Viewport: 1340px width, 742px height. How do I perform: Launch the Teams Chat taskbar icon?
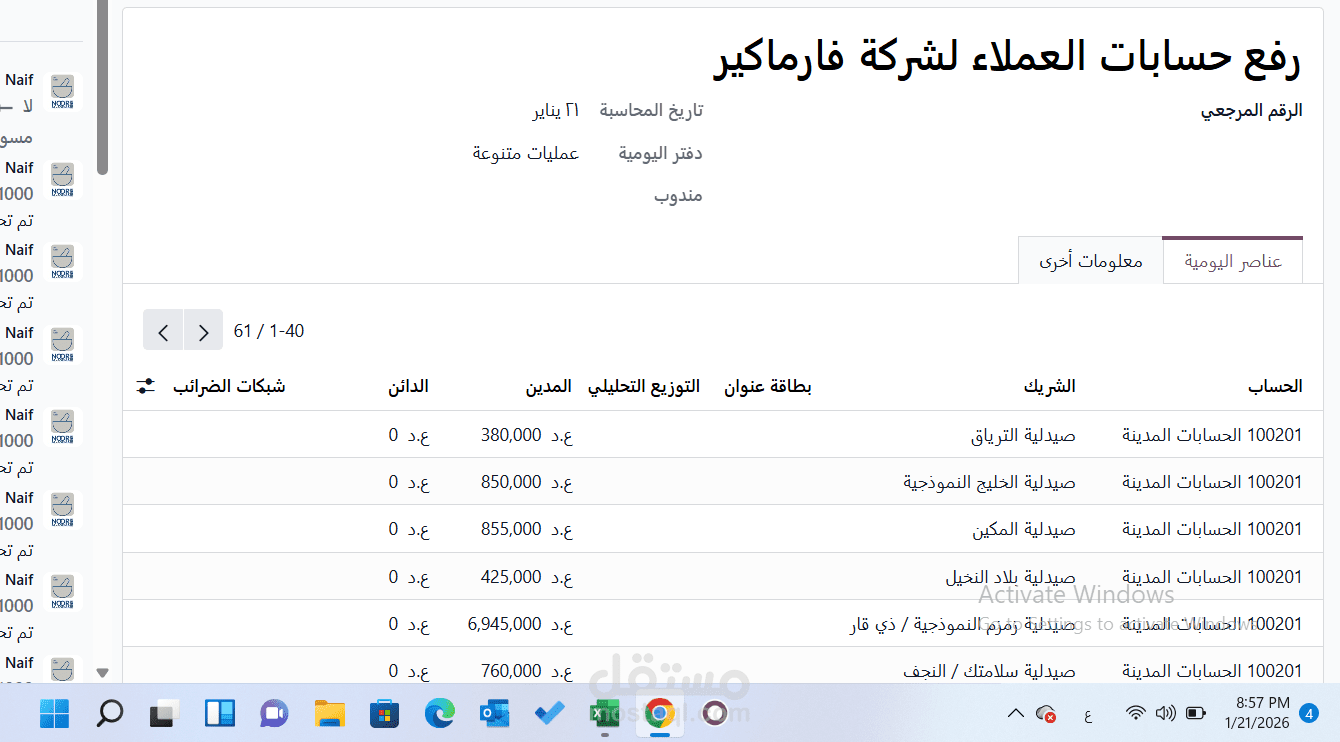click(x=273, y=714)
